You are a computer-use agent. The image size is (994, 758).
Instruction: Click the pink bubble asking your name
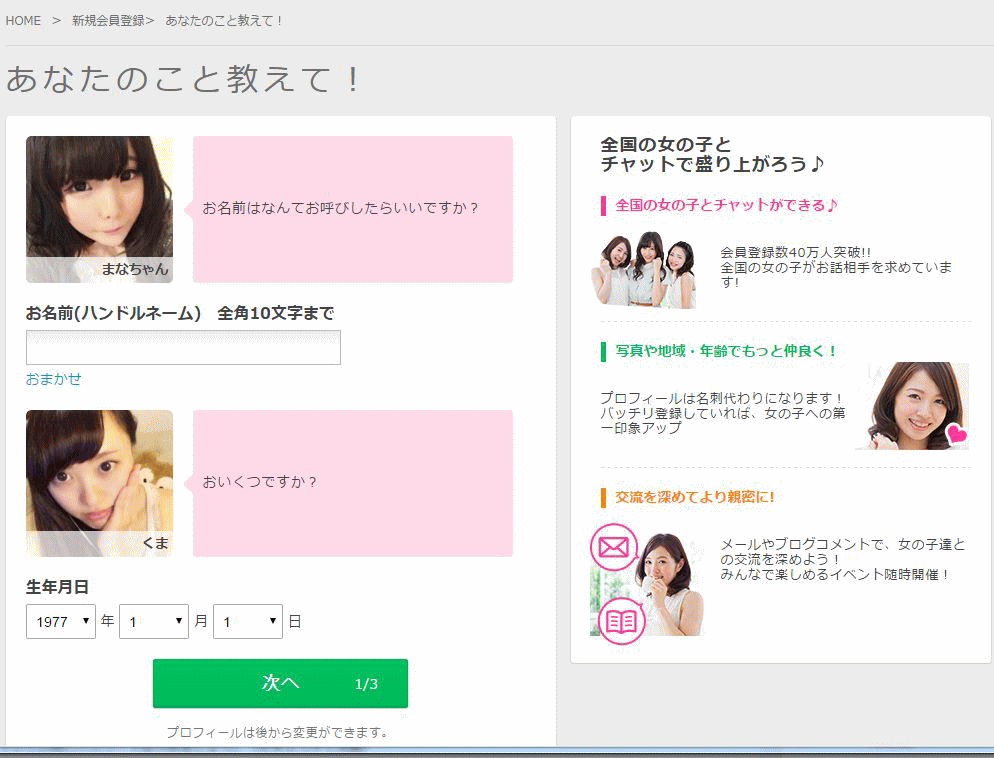352,209
